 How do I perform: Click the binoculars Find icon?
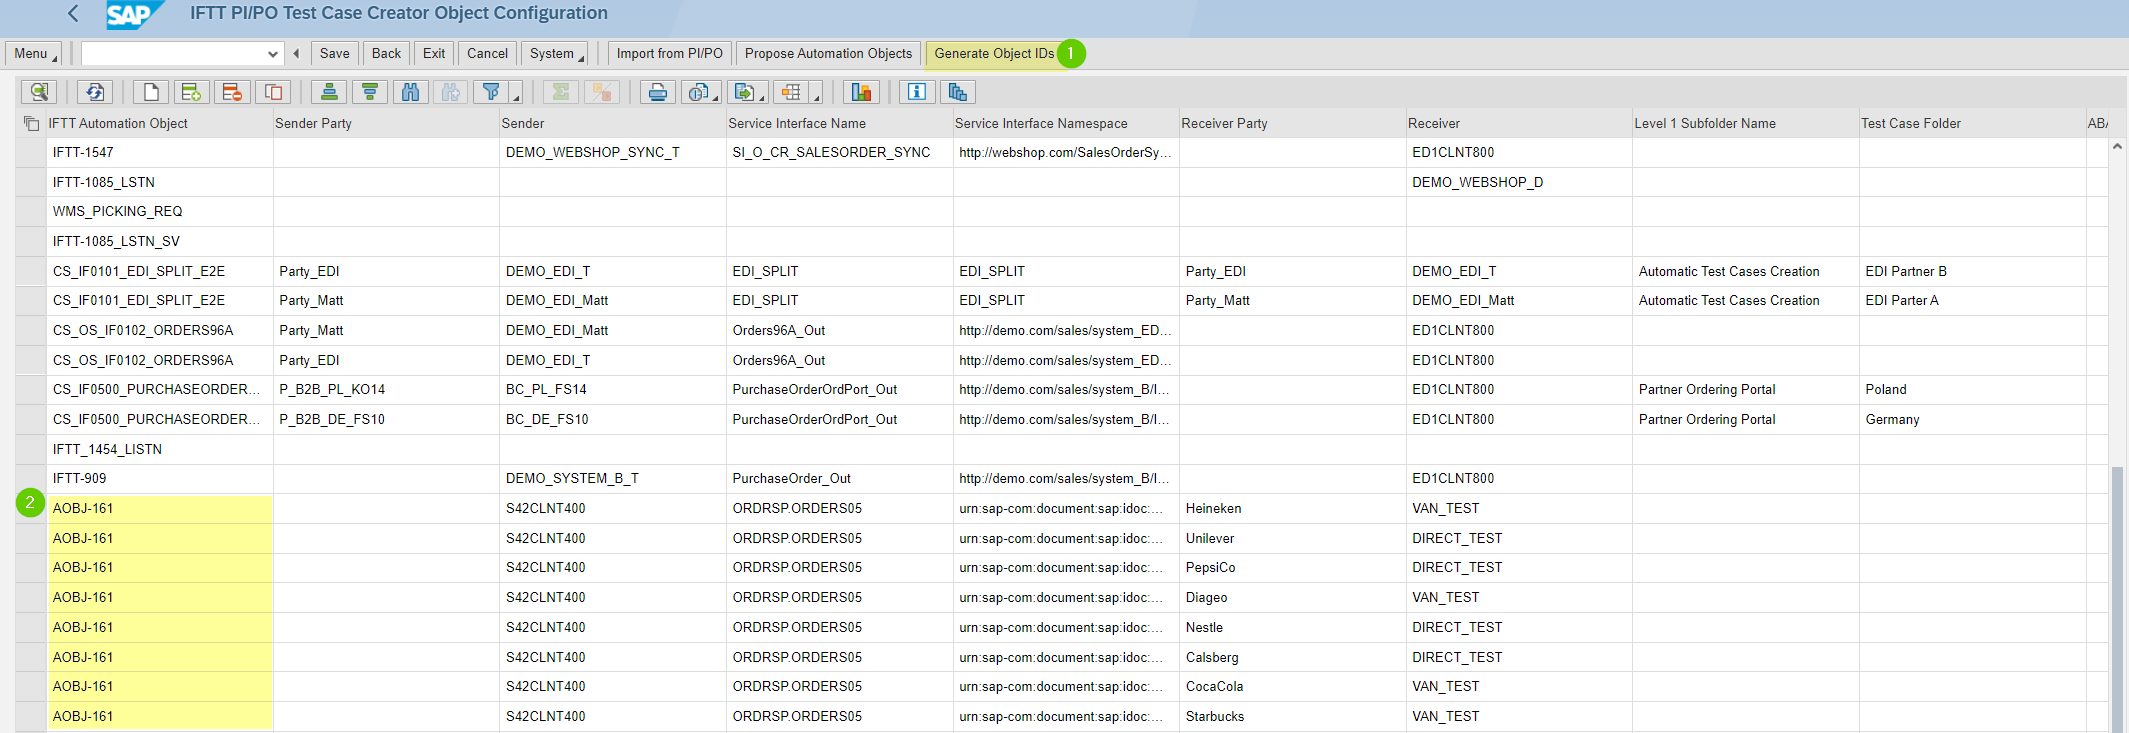coord(410,92)
